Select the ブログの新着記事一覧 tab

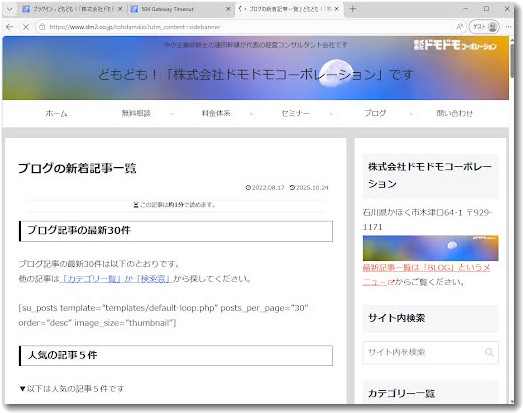point(289,9)
